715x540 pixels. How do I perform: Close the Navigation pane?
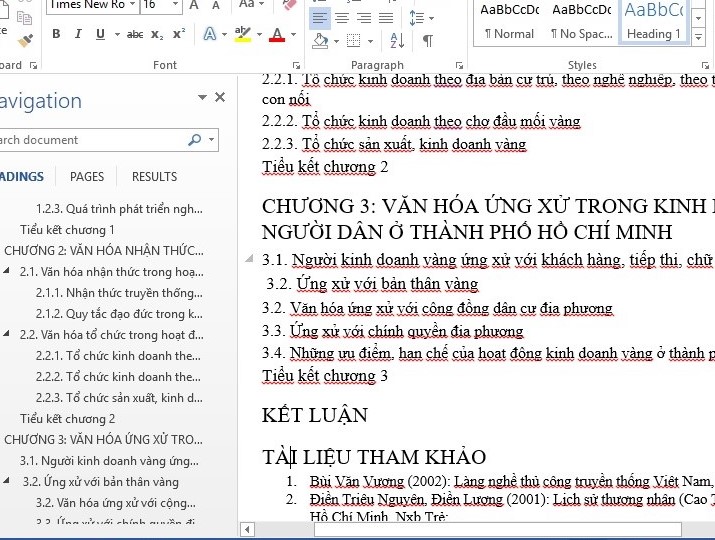pos(220,97)
